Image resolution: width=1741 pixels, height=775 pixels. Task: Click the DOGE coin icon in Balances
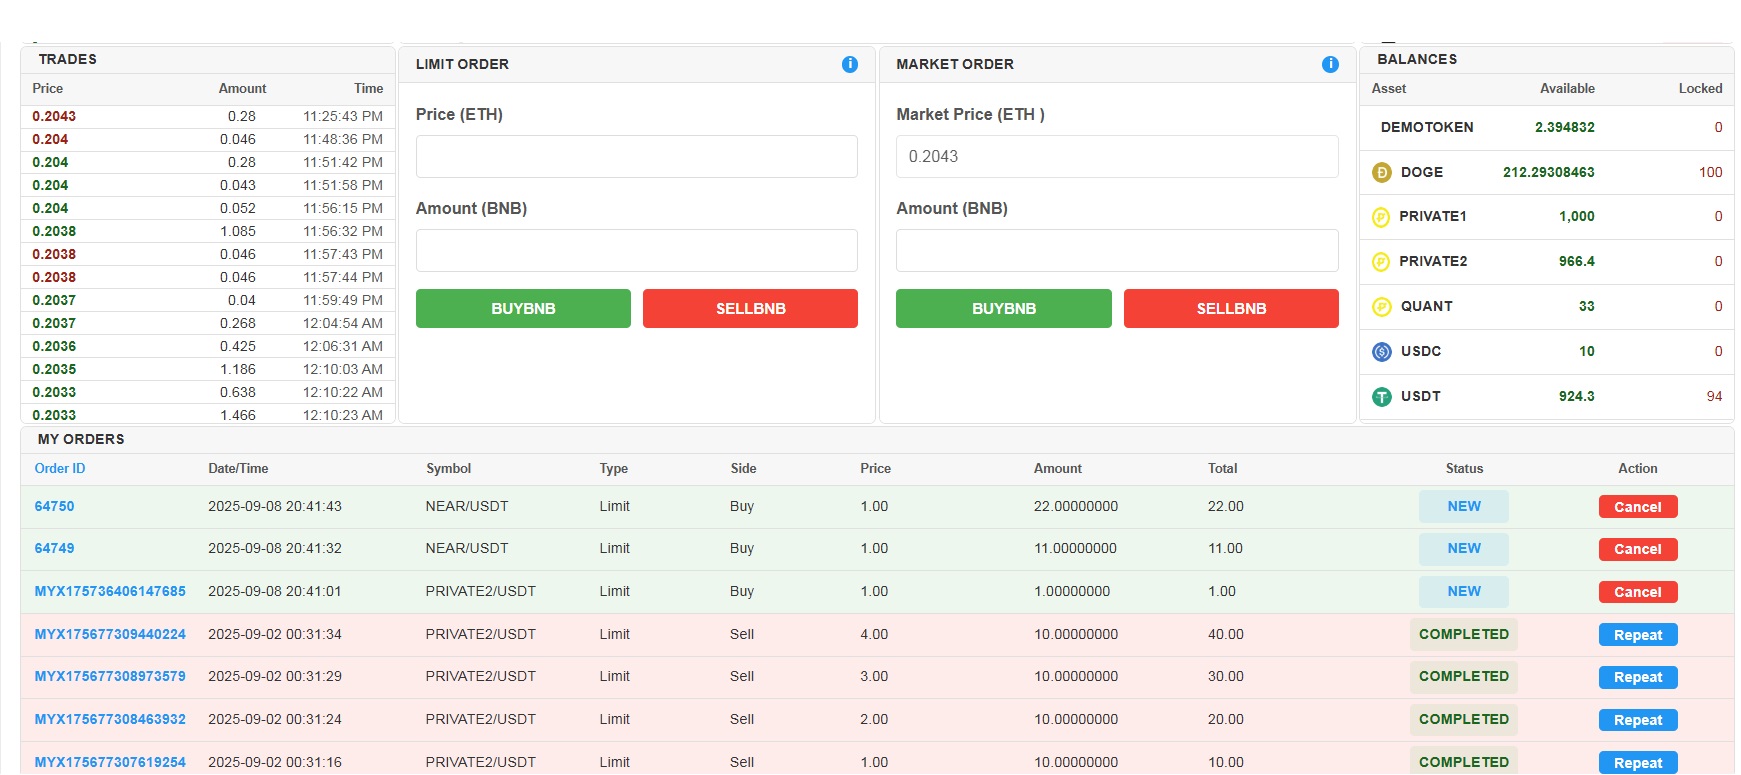(x=1381, y=172)
